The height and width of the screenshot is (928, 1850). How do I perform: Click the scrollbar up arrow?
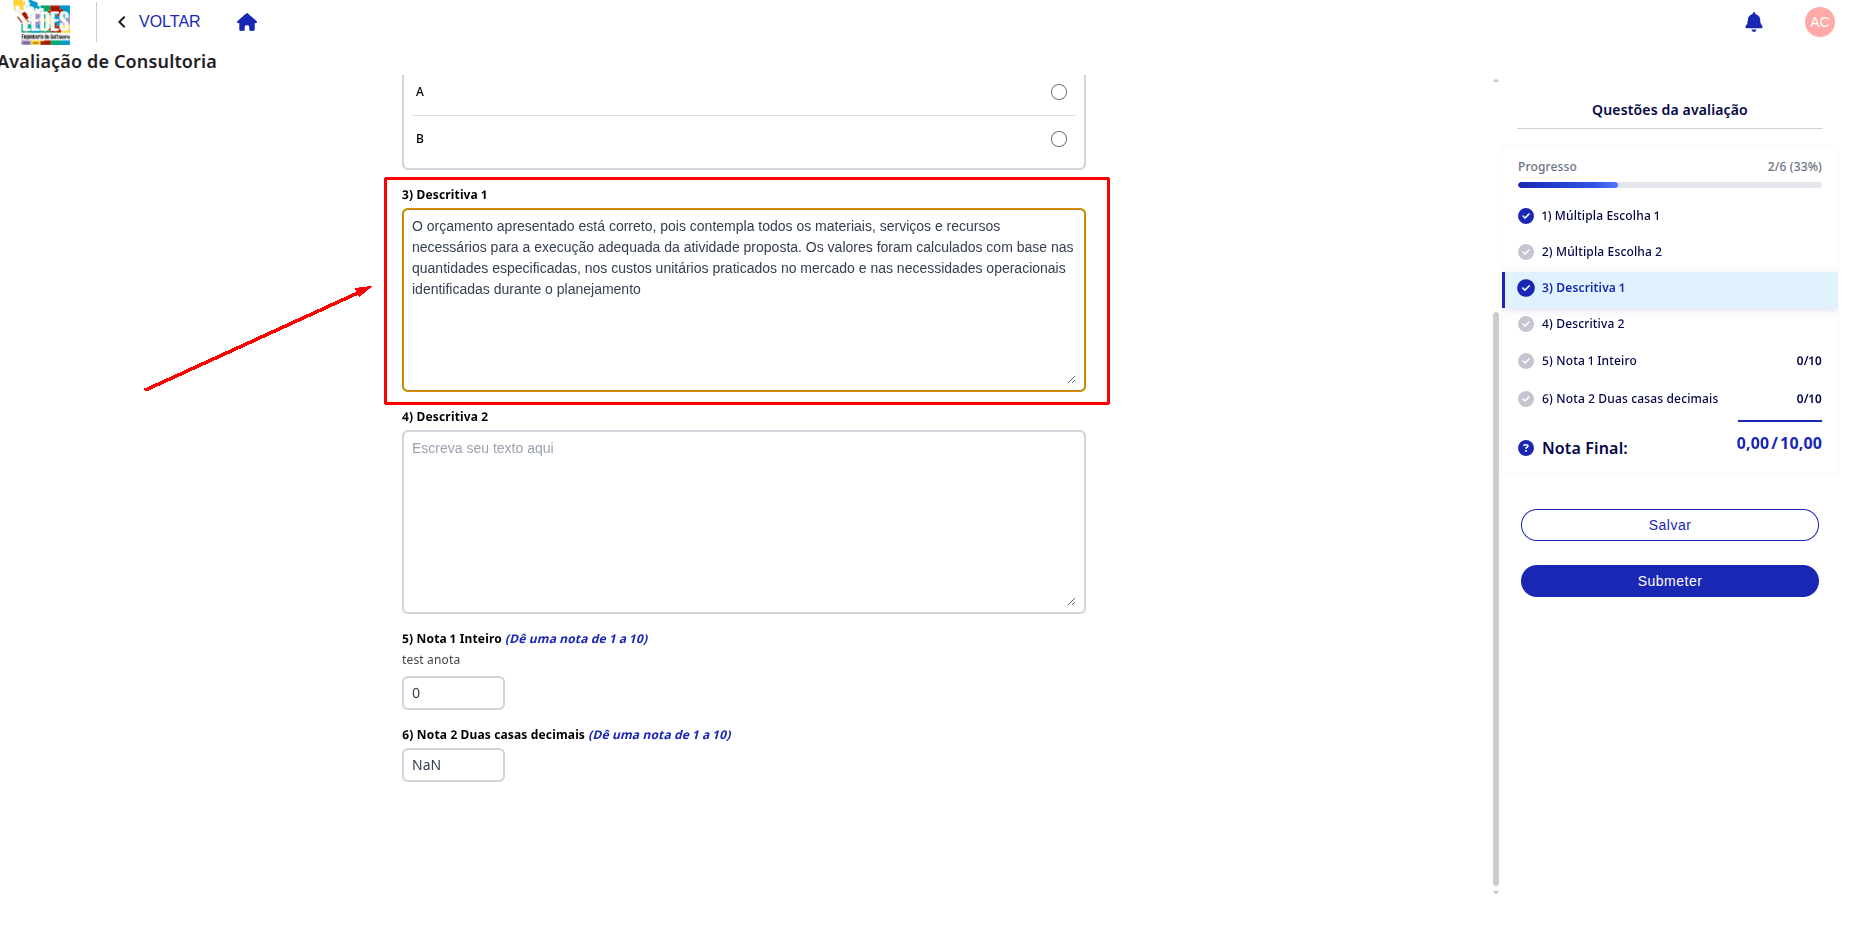pos(1496,80)
